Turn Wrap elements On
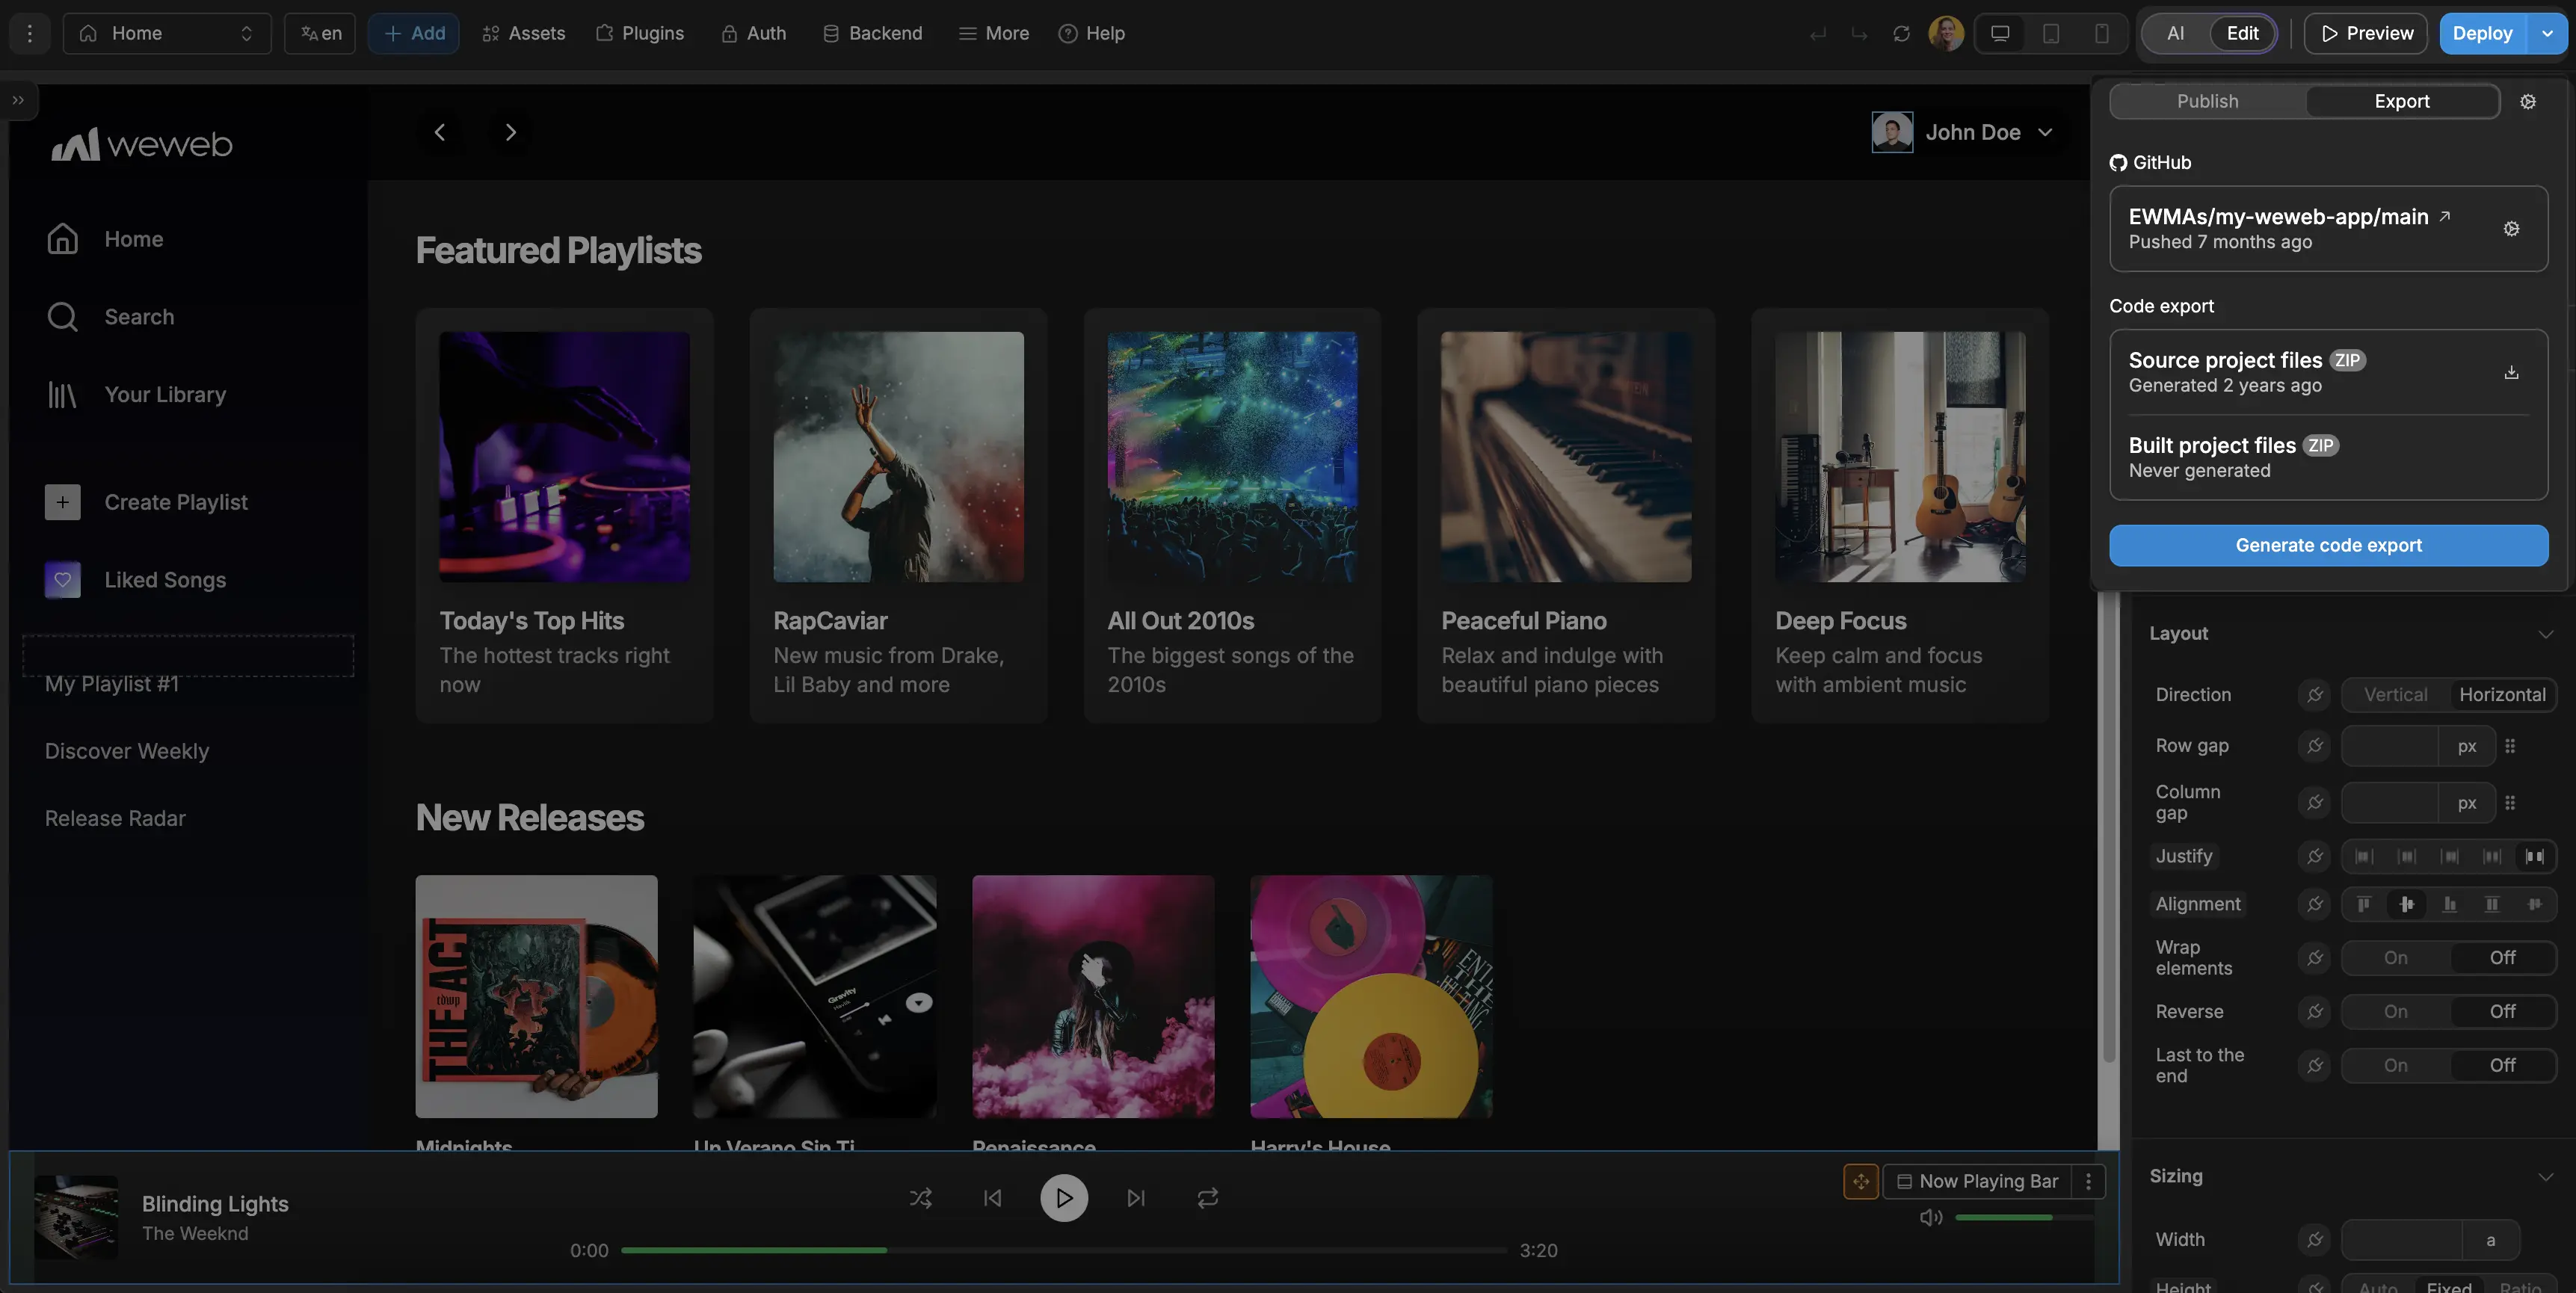 [x=2394, y=957]
